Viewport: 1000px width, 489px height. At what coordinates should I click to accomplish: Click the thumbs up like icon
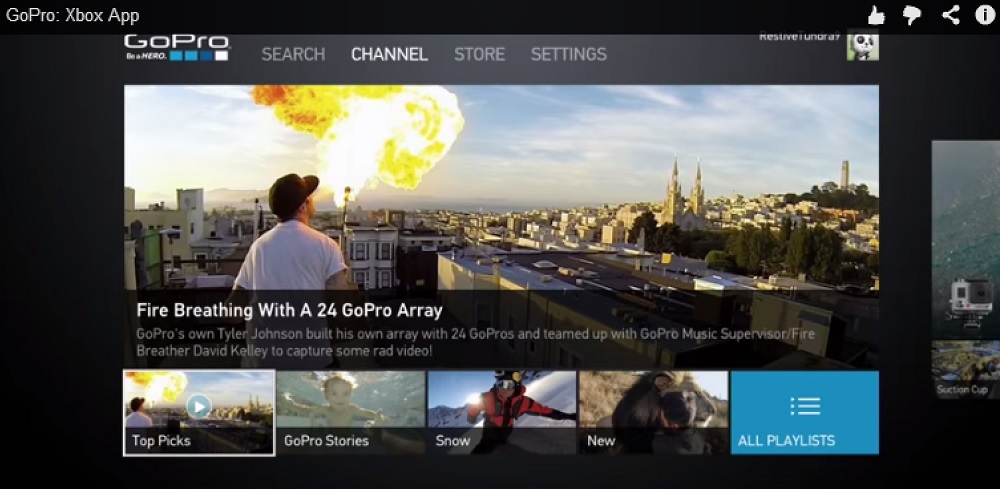click(x=876, y=15)
